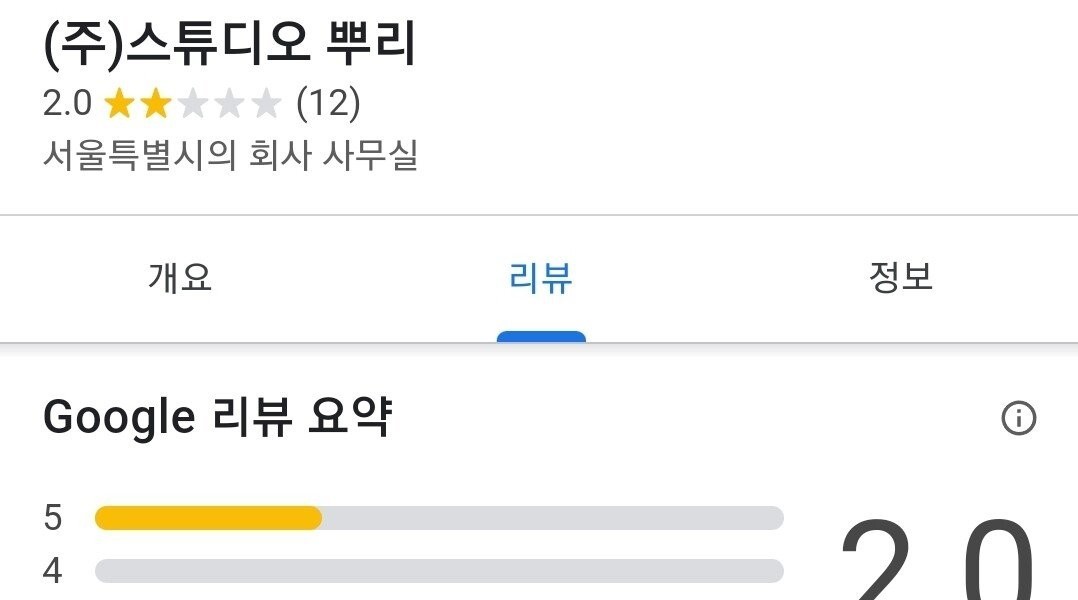The height and width of the screenshot is (600, 1078).
Task: Open the (12) review count link
Action: click(328, 103)
